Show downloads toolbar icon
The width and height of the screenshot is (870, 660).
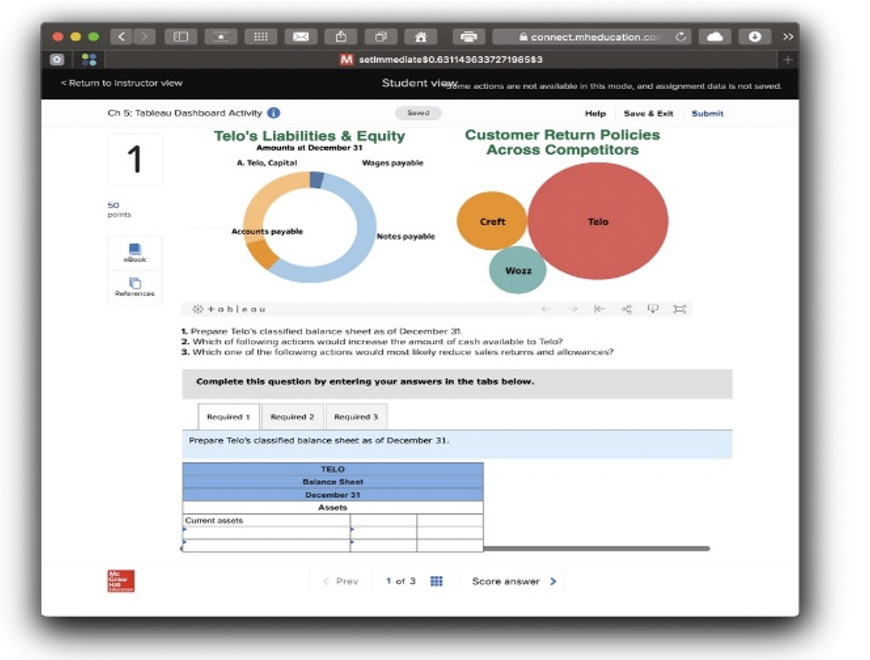click(755, 37)
